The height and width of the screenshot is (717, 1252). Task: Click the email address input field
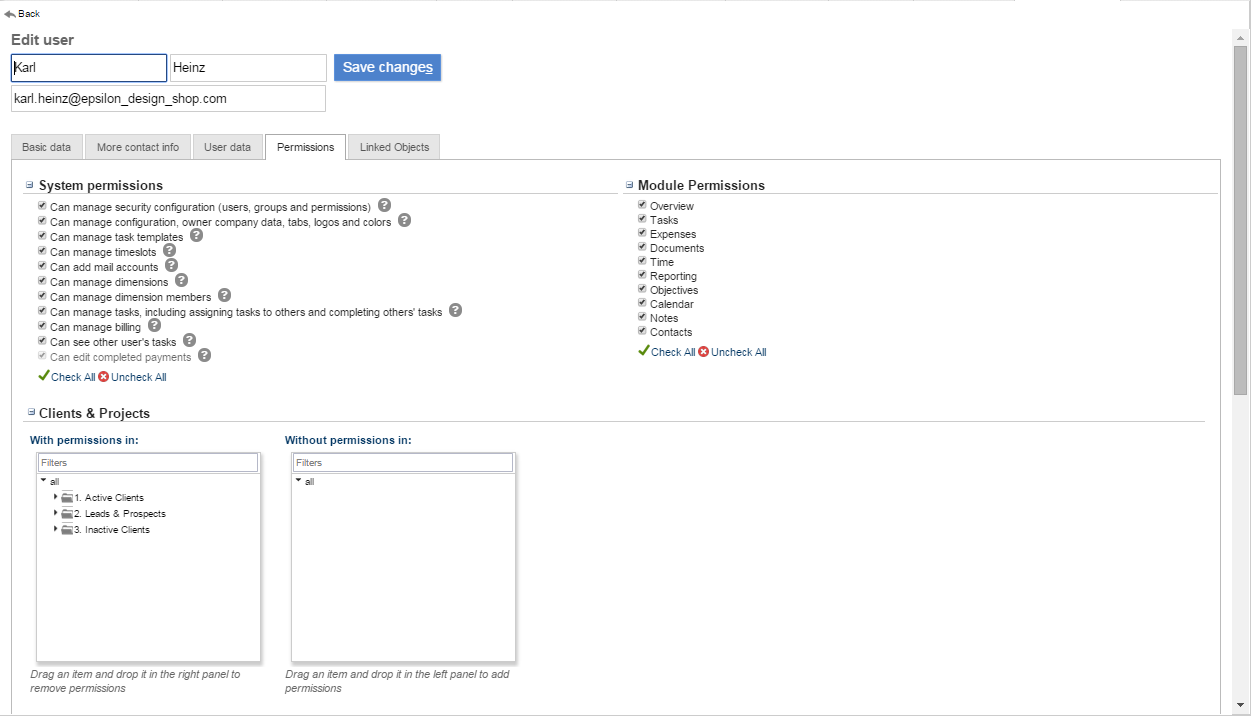pyautogui.click(x=168, y=99)
